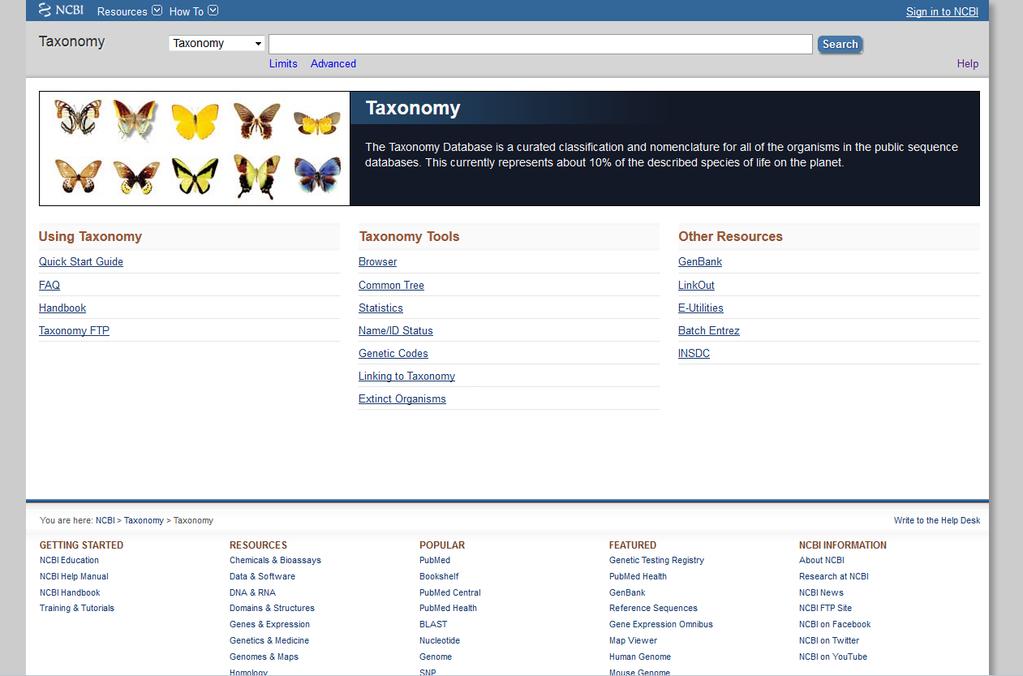The height and width of the screenshot is (676, 1023).
Task: Expand the How To menu arrow
Action: (x=213, y=10)
